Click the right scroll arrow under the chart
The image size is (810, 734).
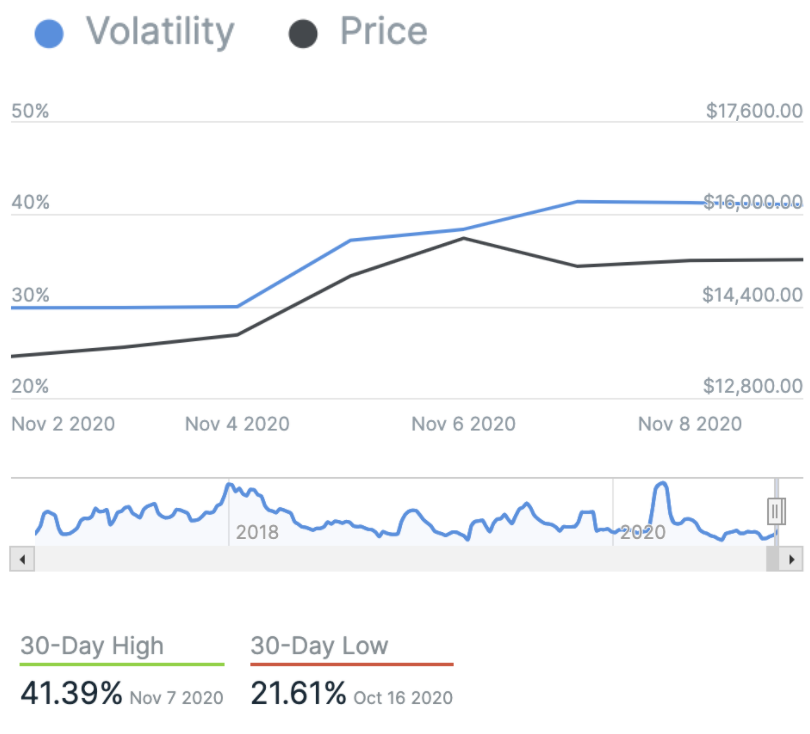(x=792, y=559)
